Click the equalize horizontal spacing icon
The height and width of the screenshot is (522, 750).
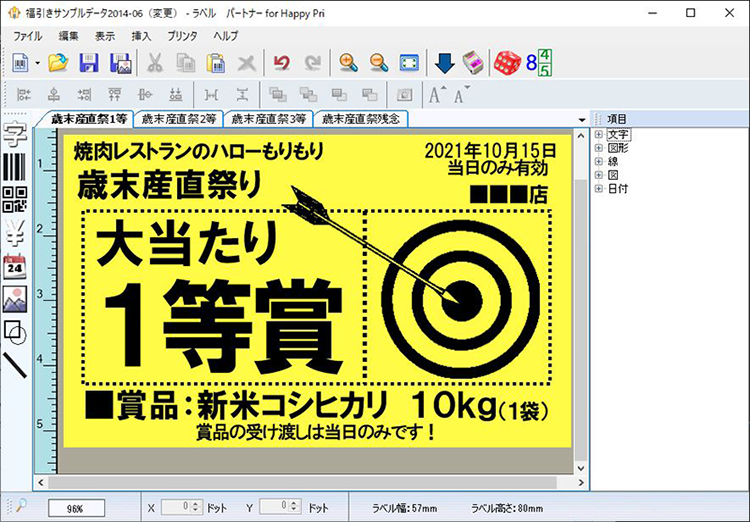click(211, 95)
